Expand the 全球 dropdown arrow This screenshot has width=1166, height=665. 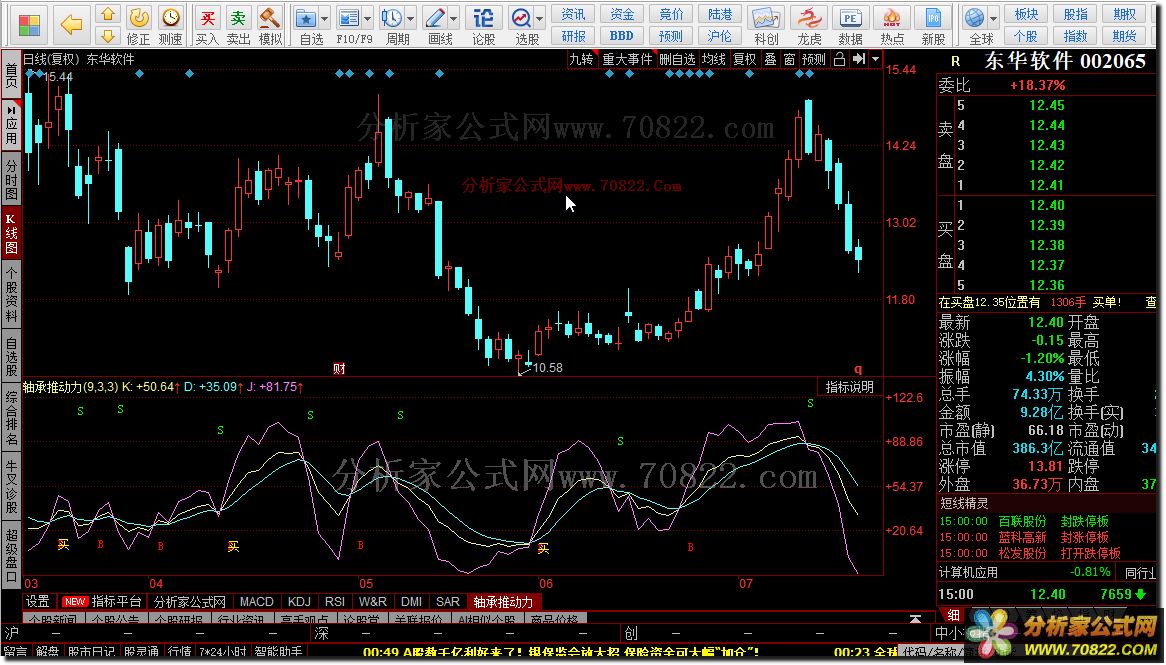click(x=993, y=19)
